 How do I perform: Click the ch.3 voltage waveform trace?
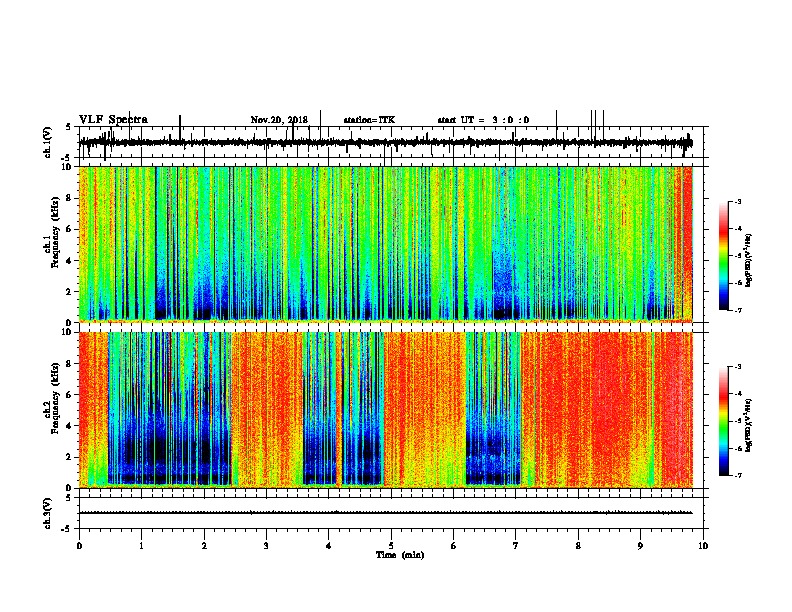click(386, 513)
